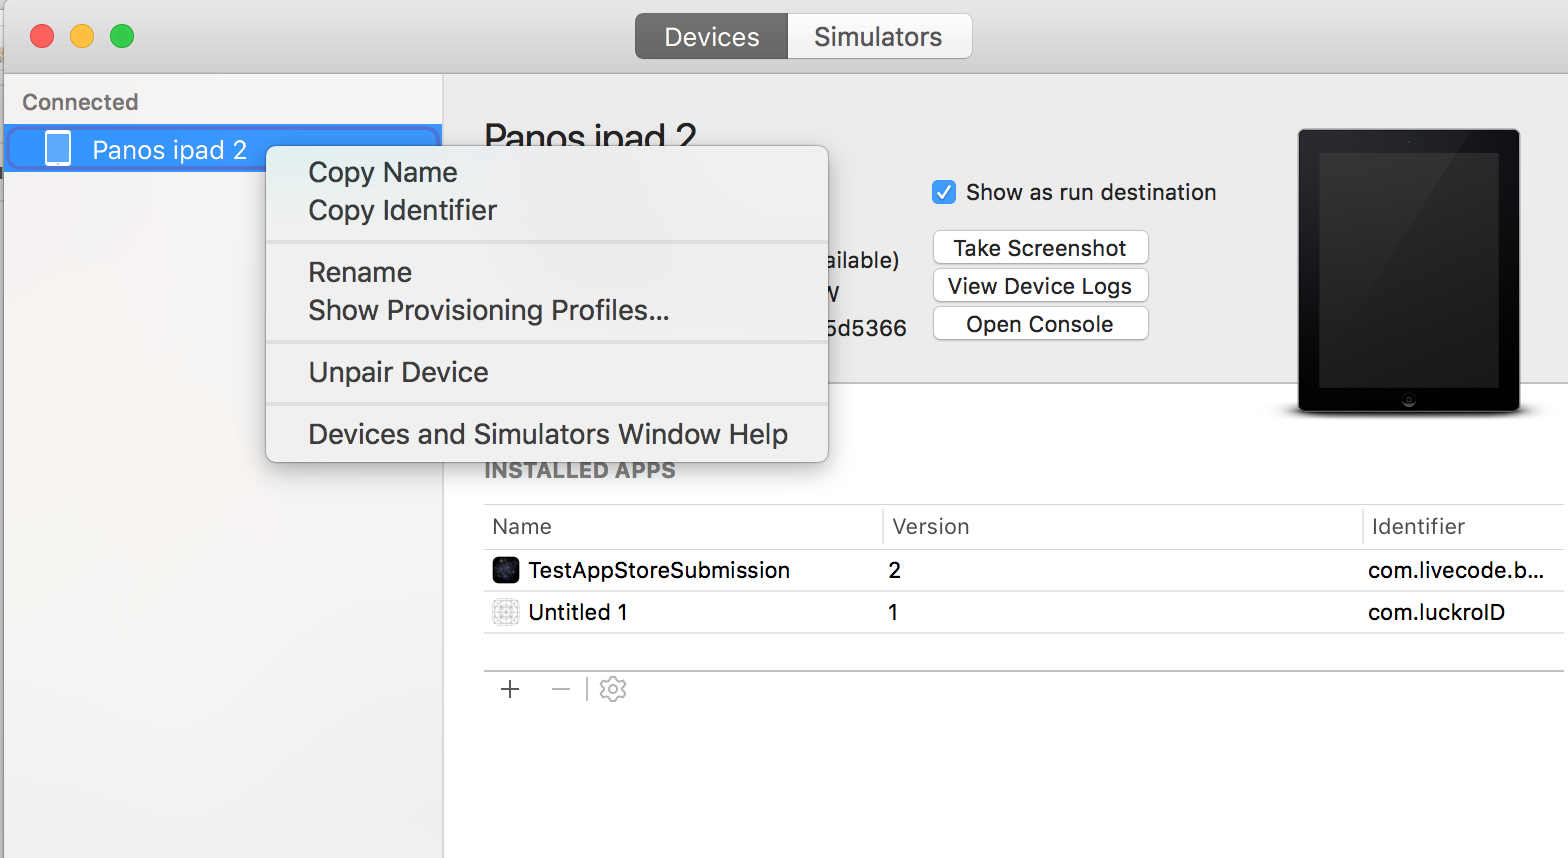
Task: Click the Untitled 1 app icon
Action: (506, 612)
